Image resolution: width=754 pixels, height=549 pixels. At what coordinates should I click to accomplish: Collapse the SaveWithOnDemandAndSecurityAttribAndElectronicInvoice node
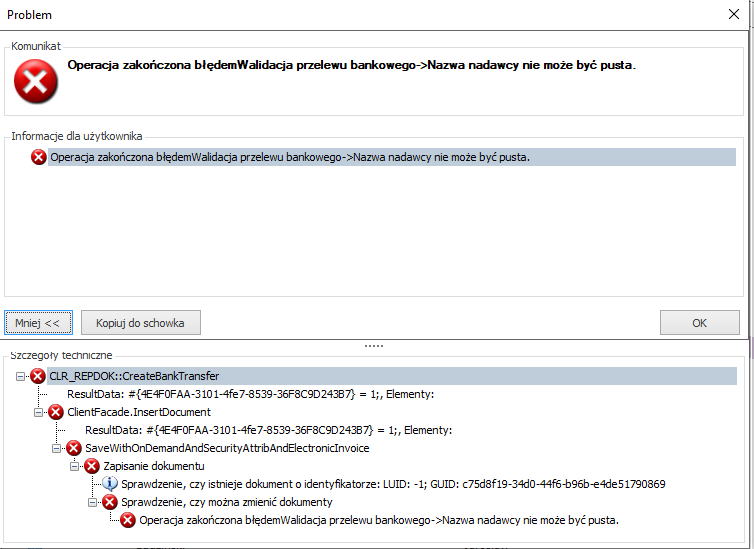point(56,449)
